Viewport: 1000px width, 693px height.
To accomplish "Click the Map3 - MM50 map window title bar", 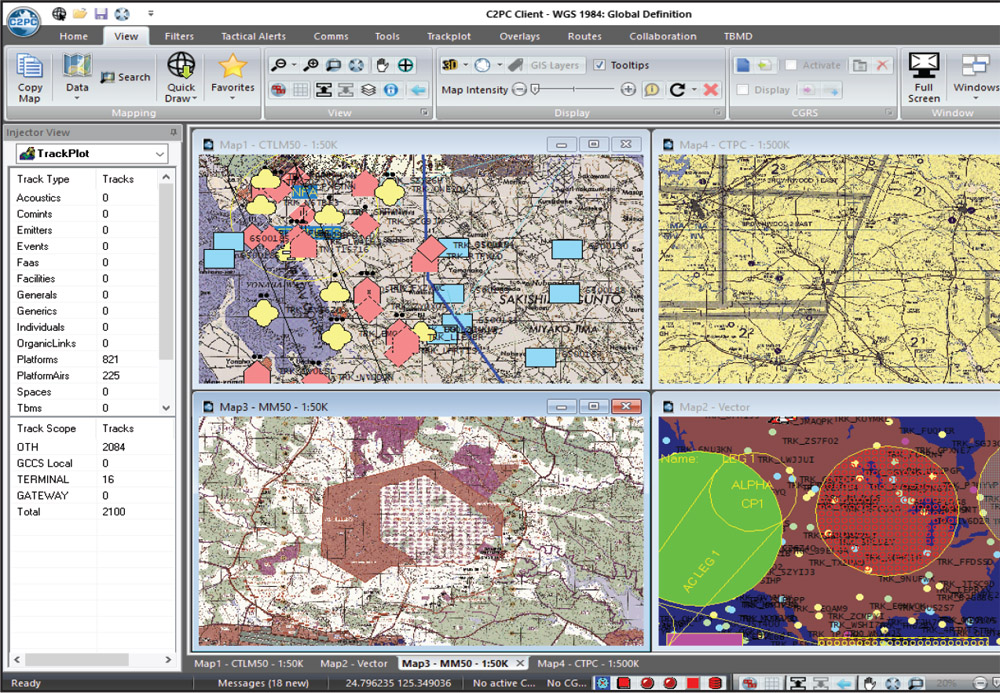I will [421, 407].
